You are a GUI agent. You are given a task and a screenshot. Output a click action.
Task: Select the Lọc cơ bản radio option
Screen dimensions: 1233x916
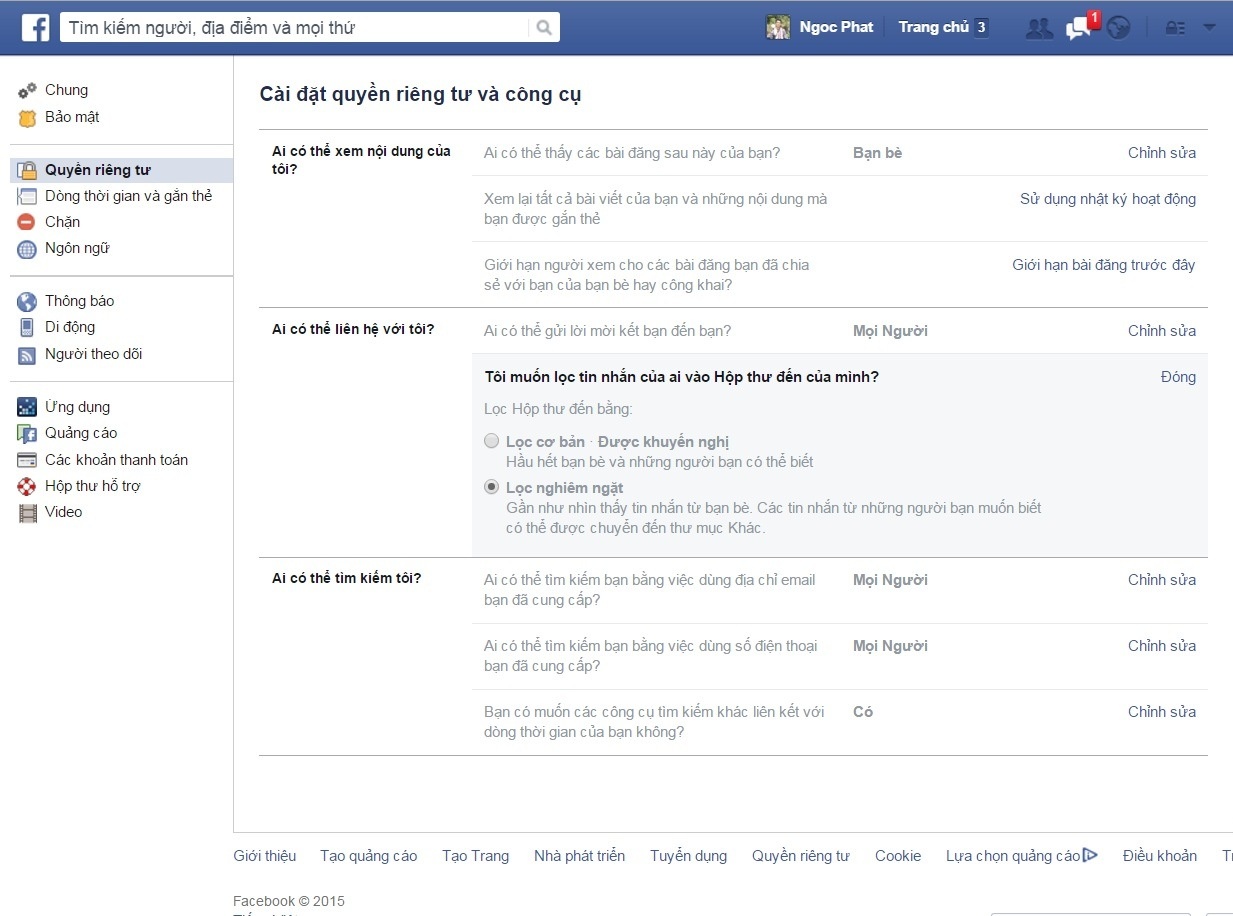click(x=491, y=441)
